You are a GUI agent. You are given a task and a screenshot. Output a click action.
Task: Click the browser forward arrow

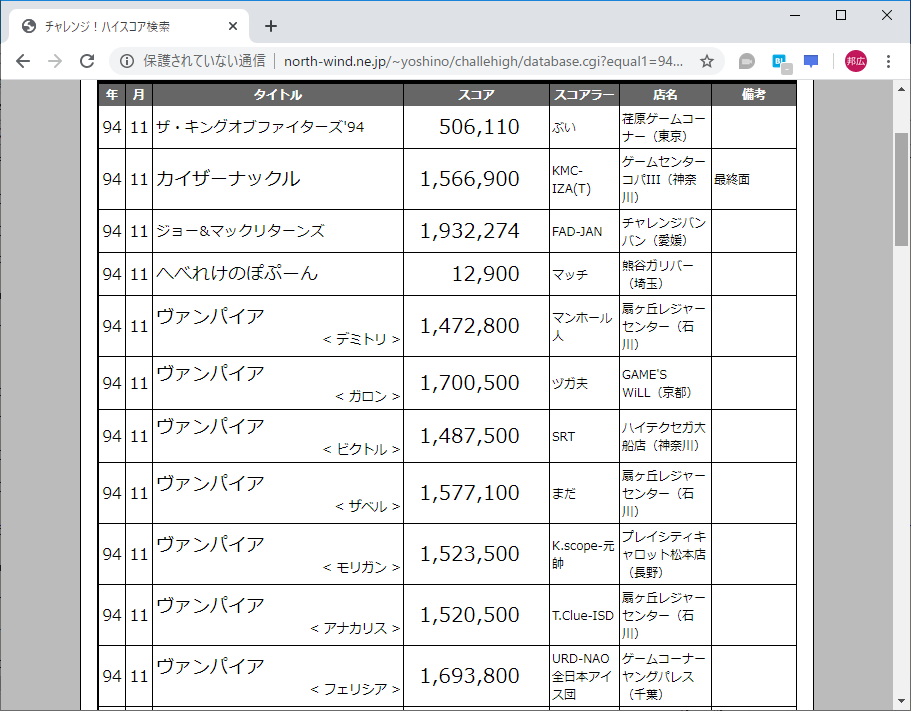click(55, 60)
